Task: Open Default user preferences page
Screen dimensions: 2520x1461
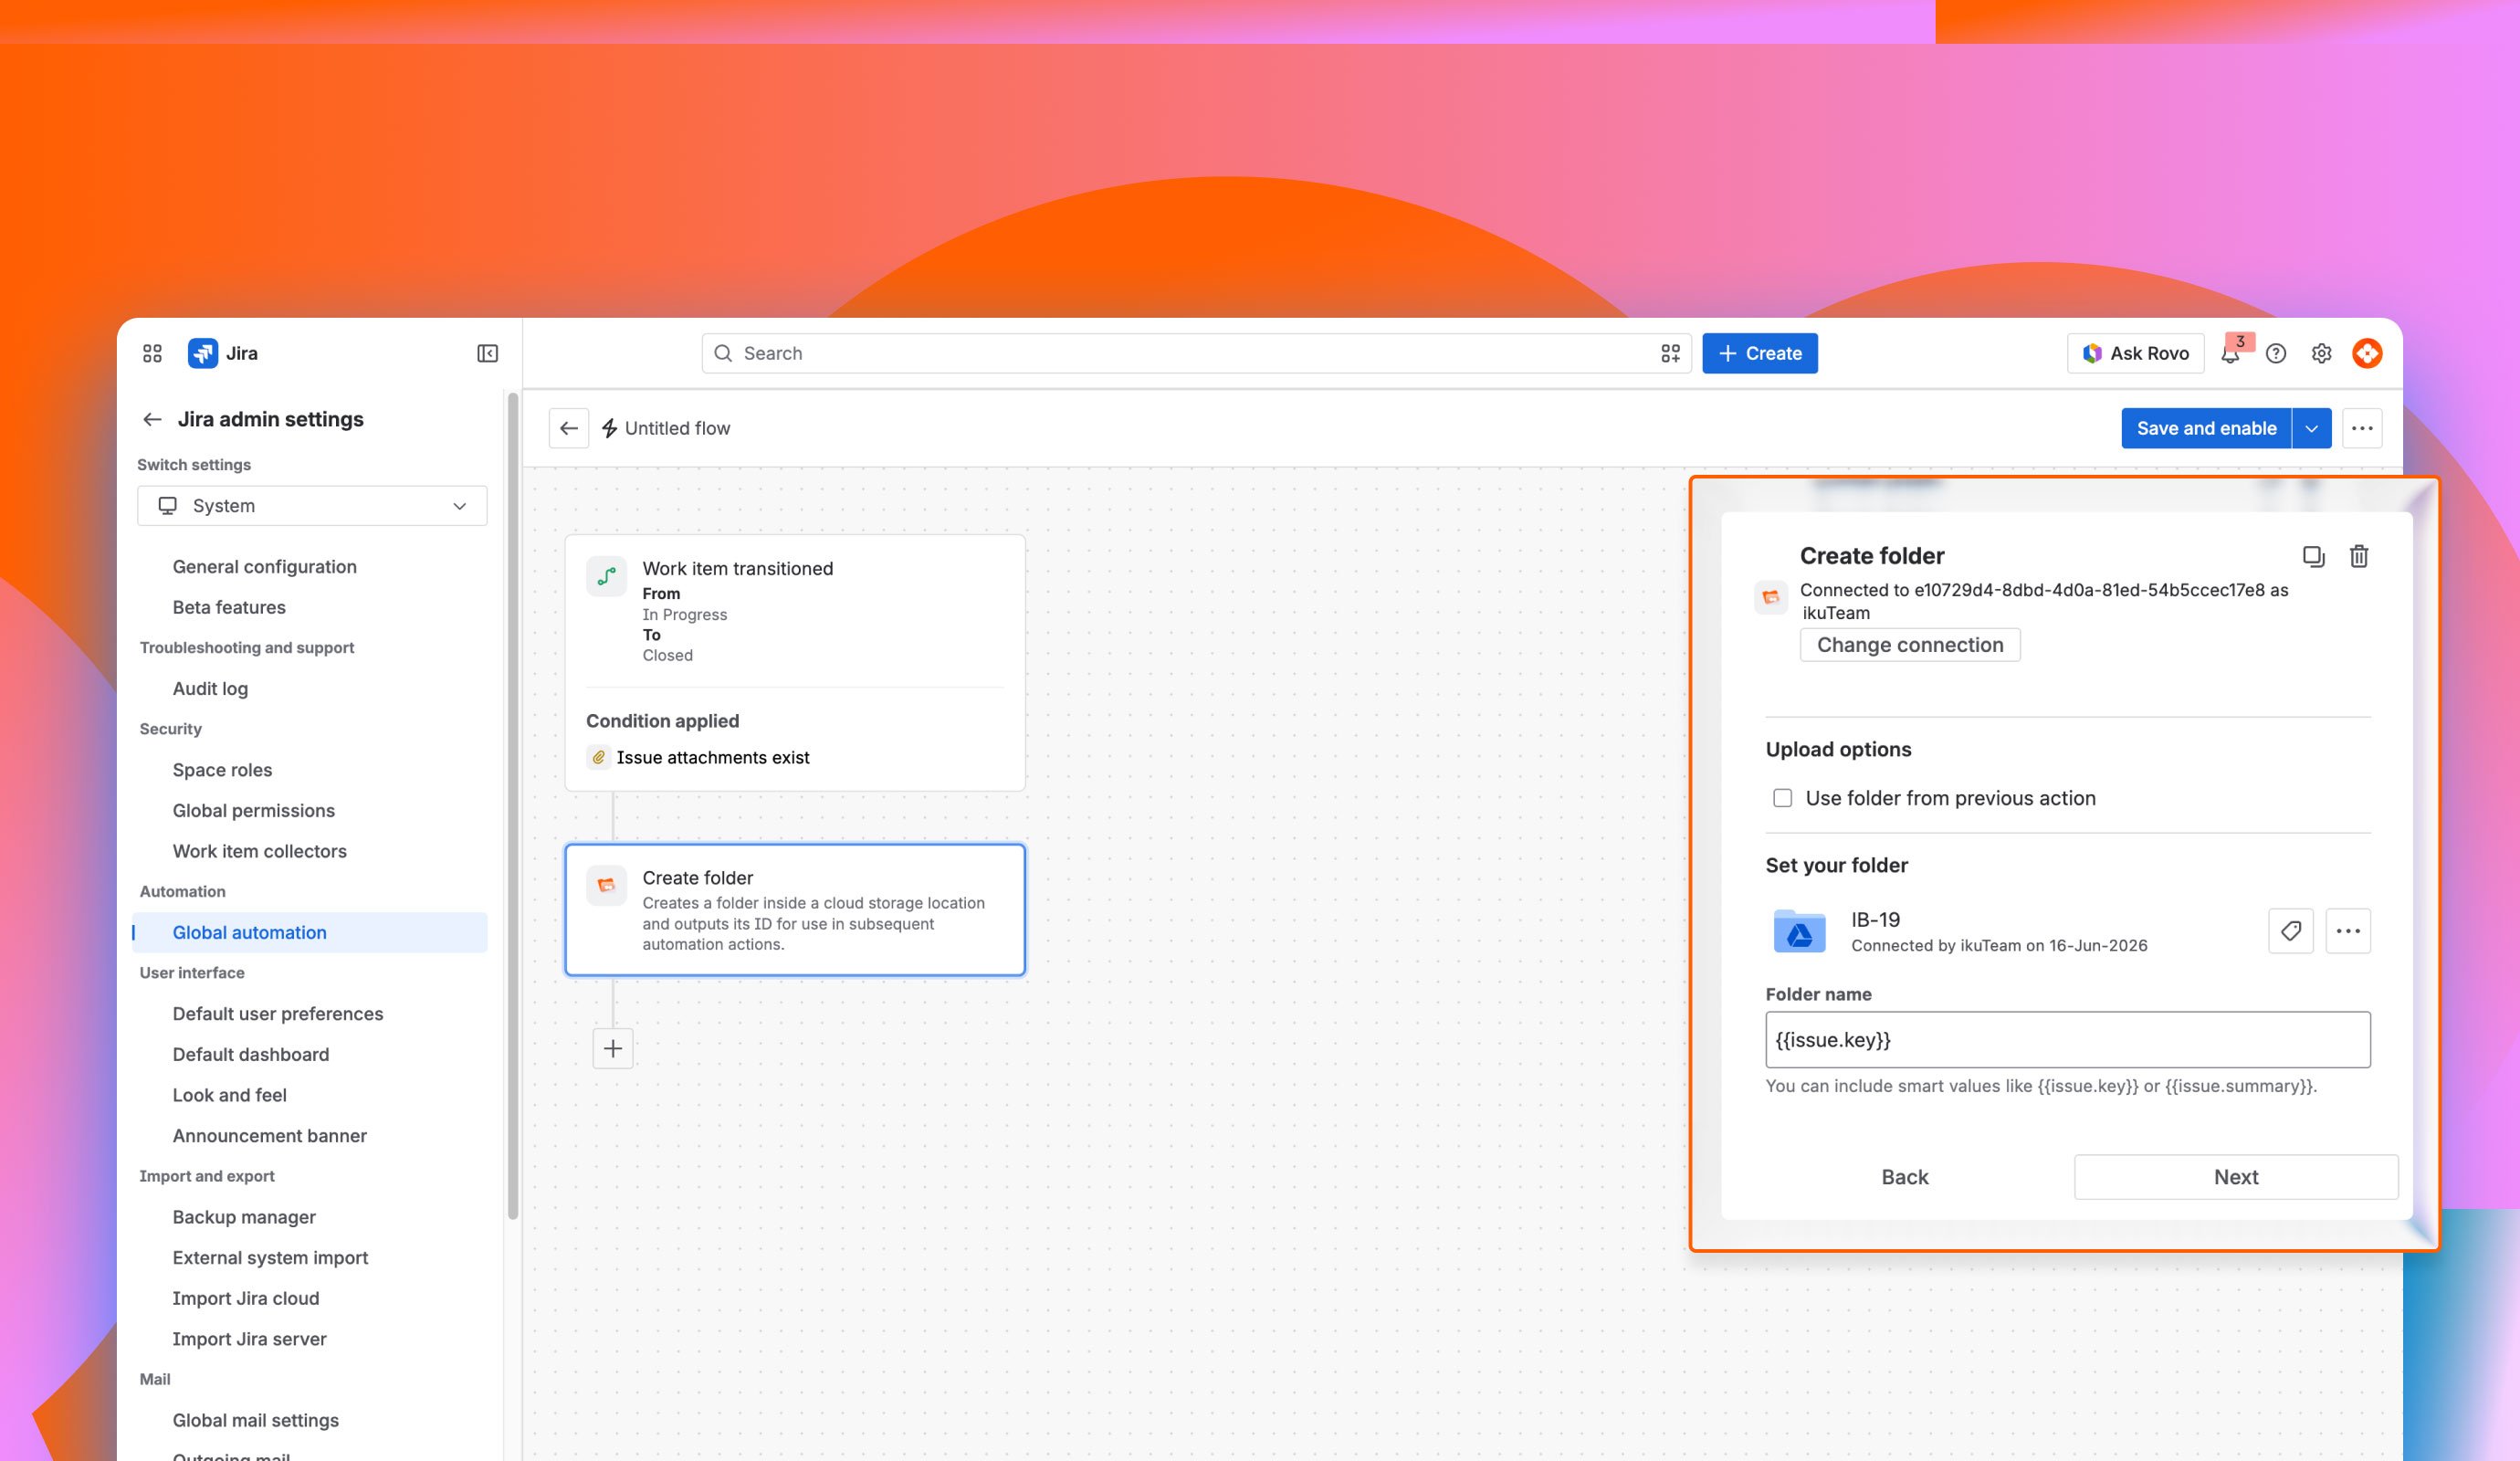Action: point(278,1014)
